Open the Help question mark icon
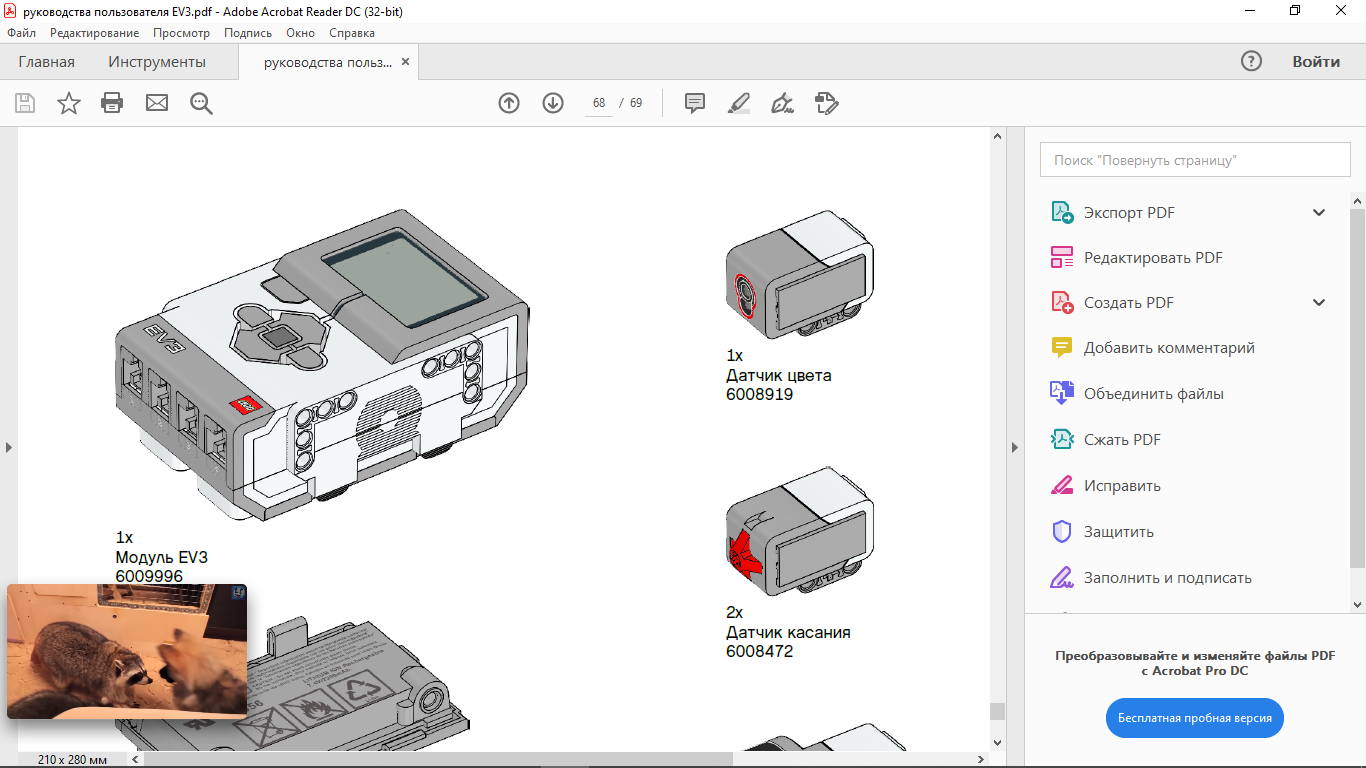This screenshot has width=1366, height=768. click(1251, 61)
